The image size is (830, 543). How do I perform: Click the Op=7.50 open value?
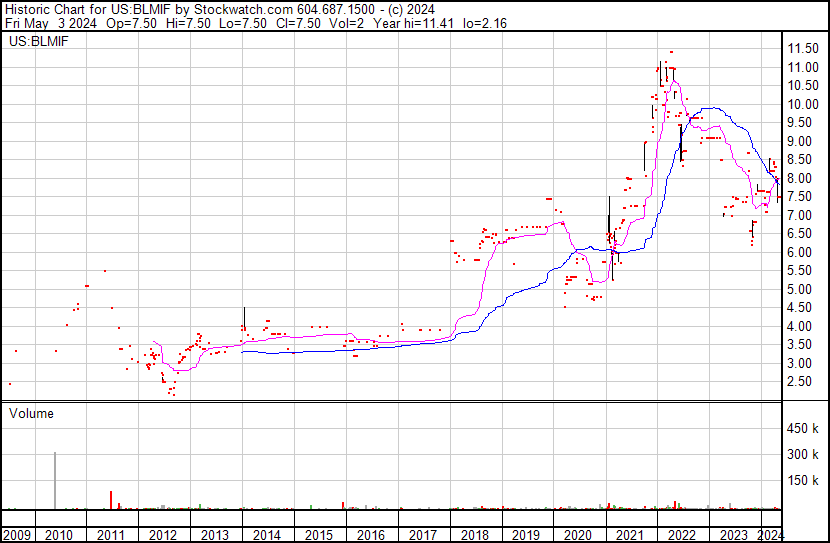click(x=131, y=24)
